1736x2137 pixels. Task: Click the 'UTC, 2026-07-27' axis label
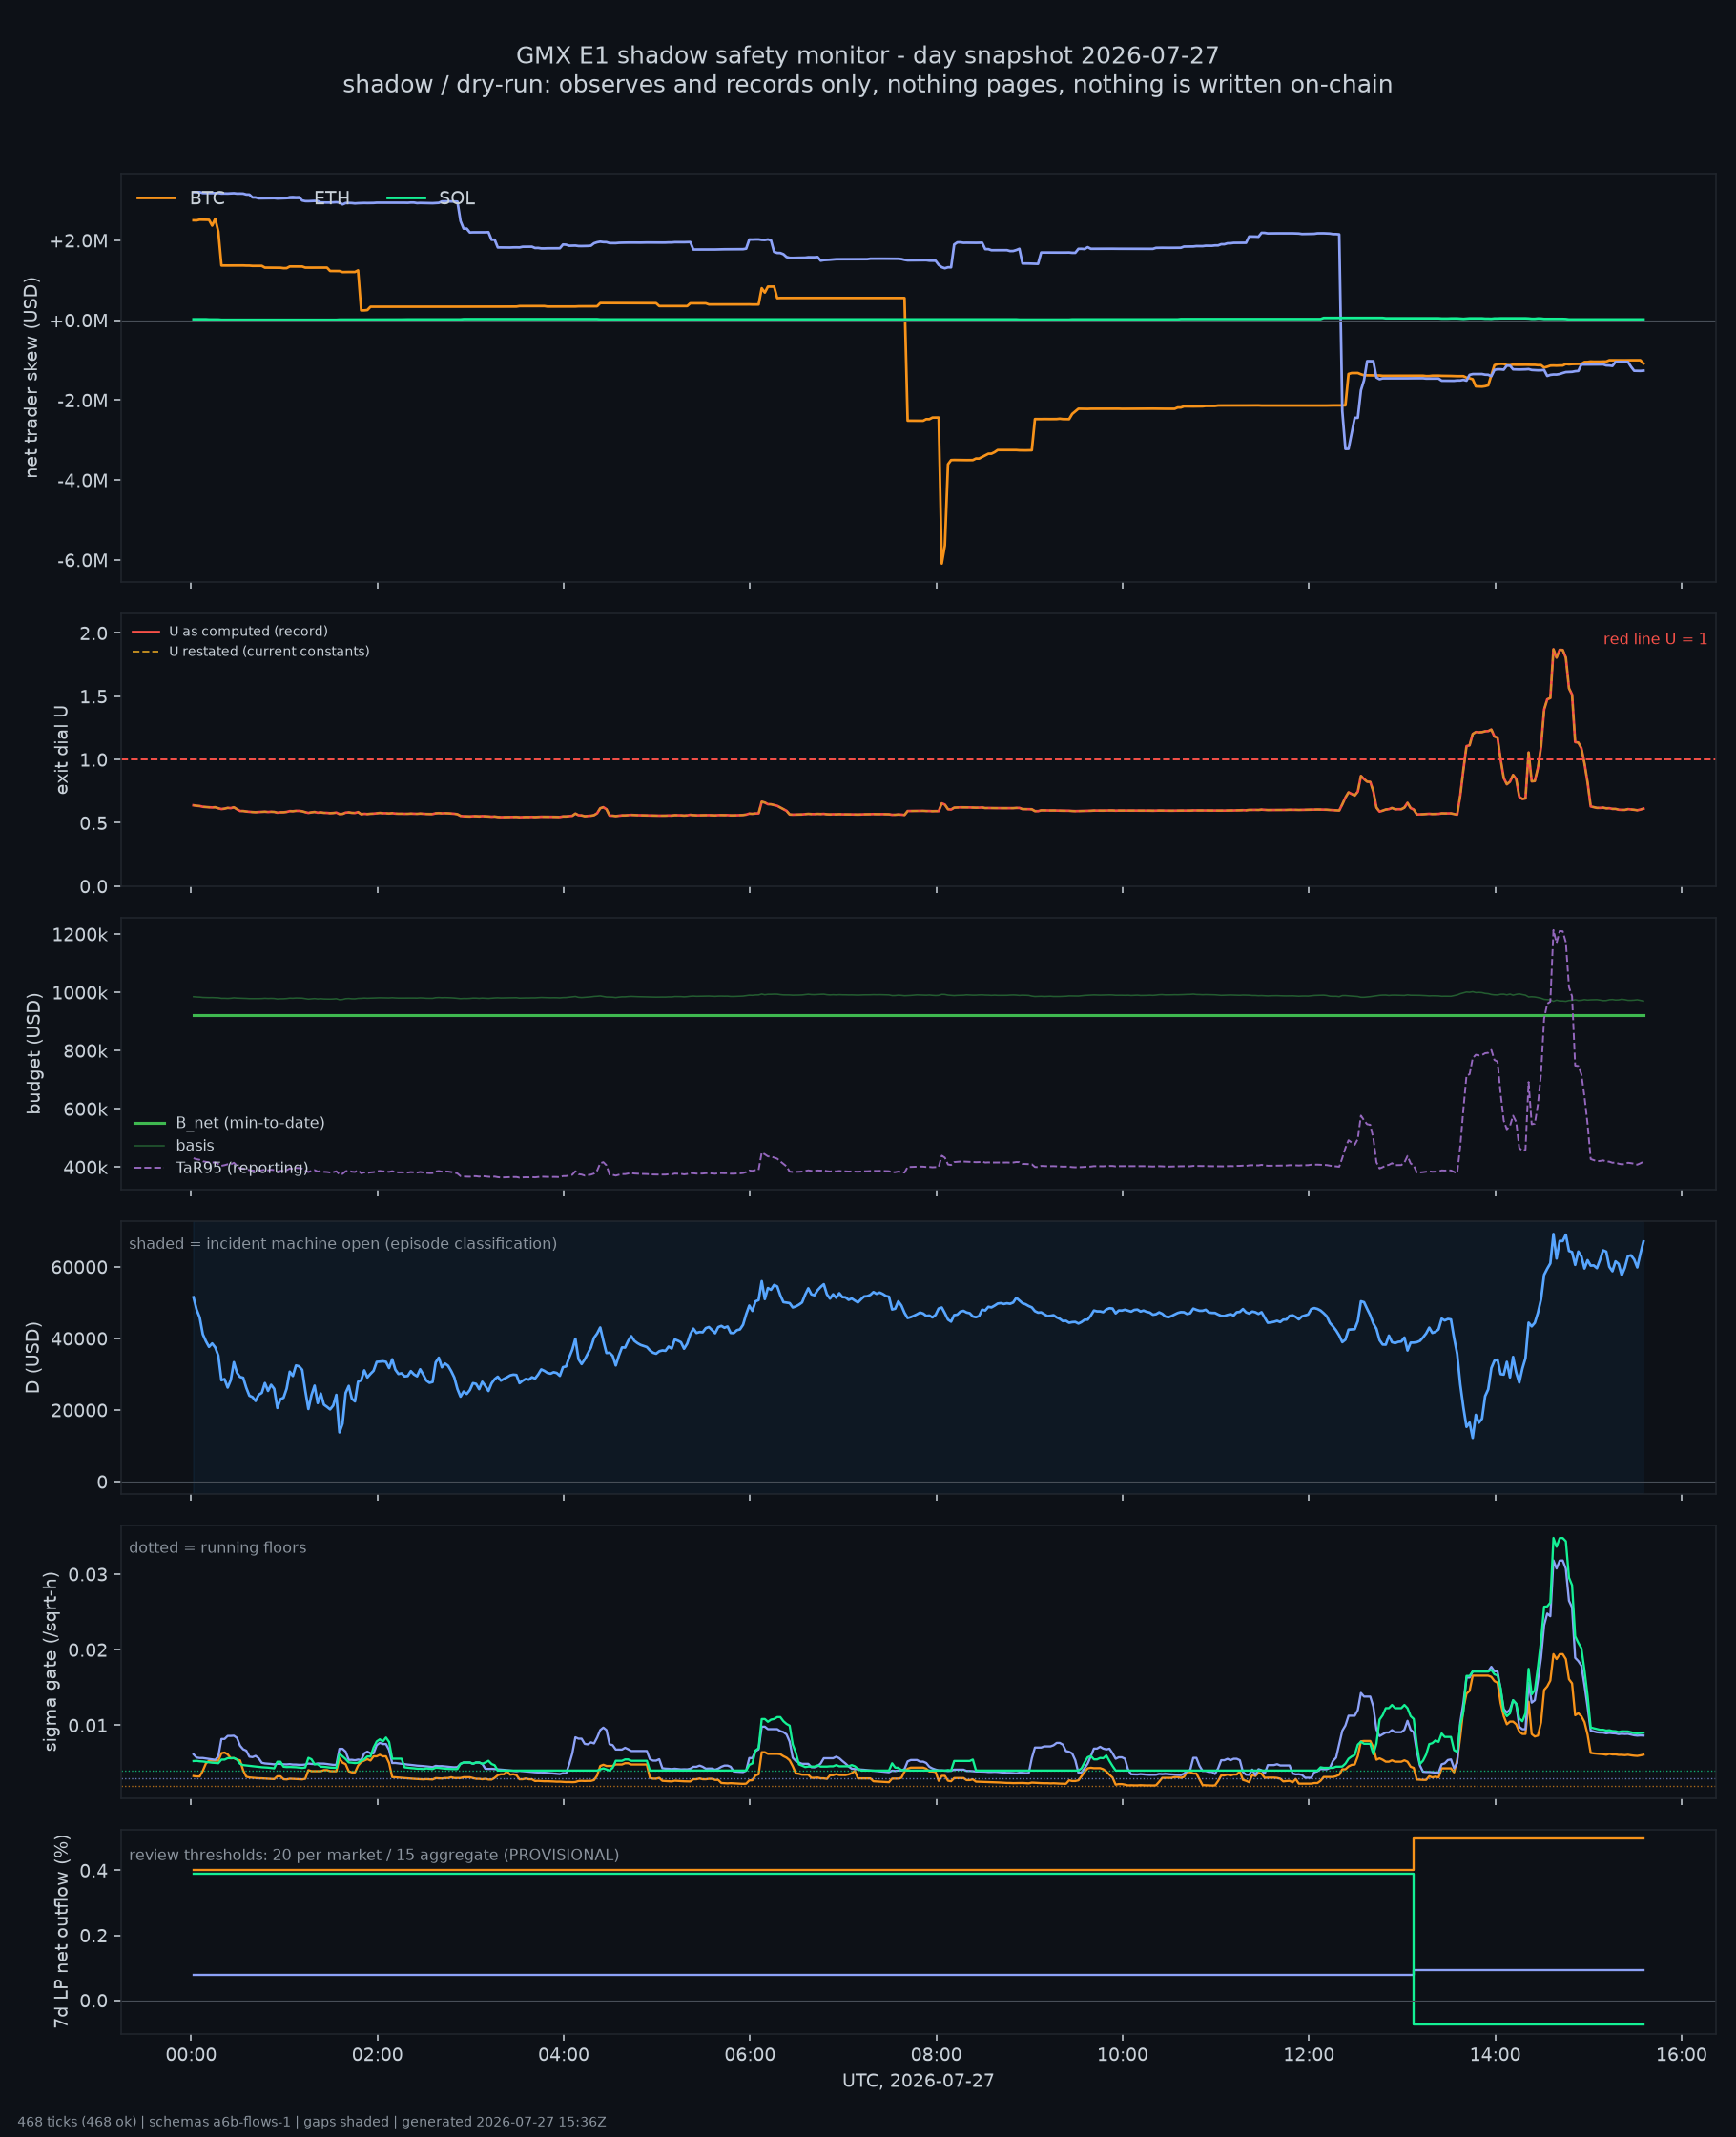[918, 2081]
